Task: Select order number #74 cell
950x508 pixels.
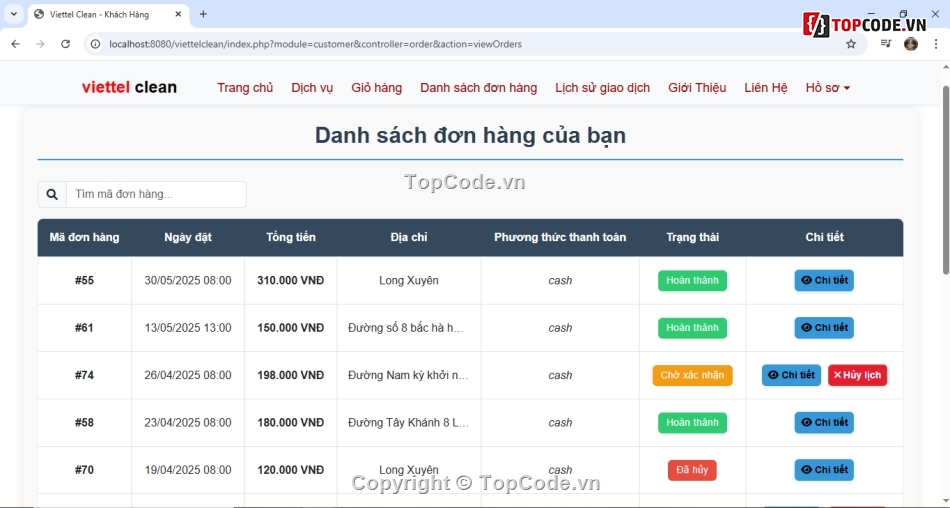Action: 84,375
